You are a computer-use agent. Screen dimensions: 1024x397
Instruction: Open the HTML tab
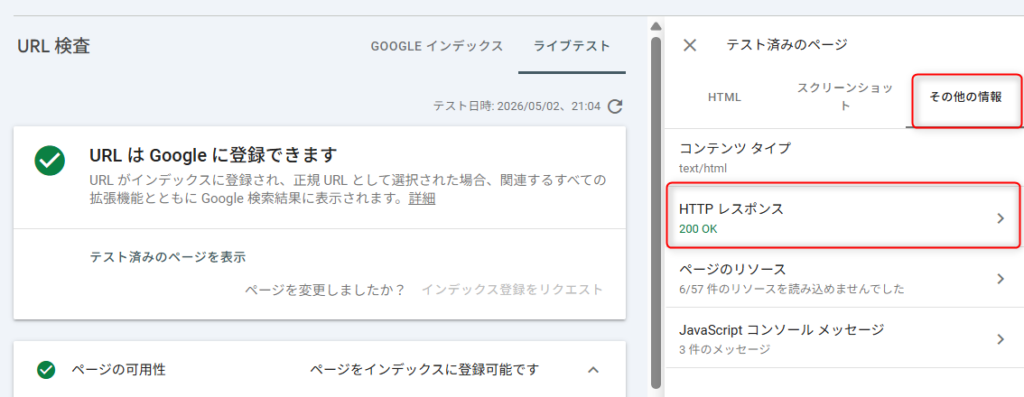click(724, 97)
